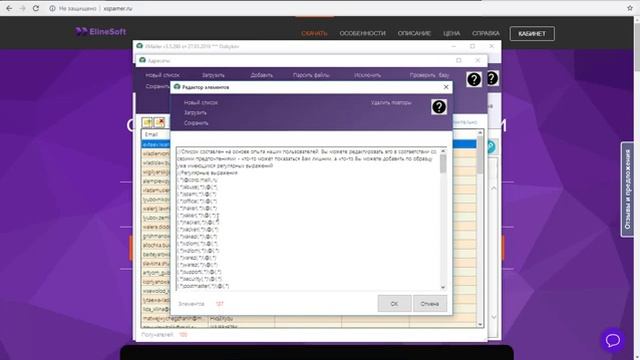Click the add-record icon above the Email column
Viewport: 640px width, 360px height.
click(147, 122)
